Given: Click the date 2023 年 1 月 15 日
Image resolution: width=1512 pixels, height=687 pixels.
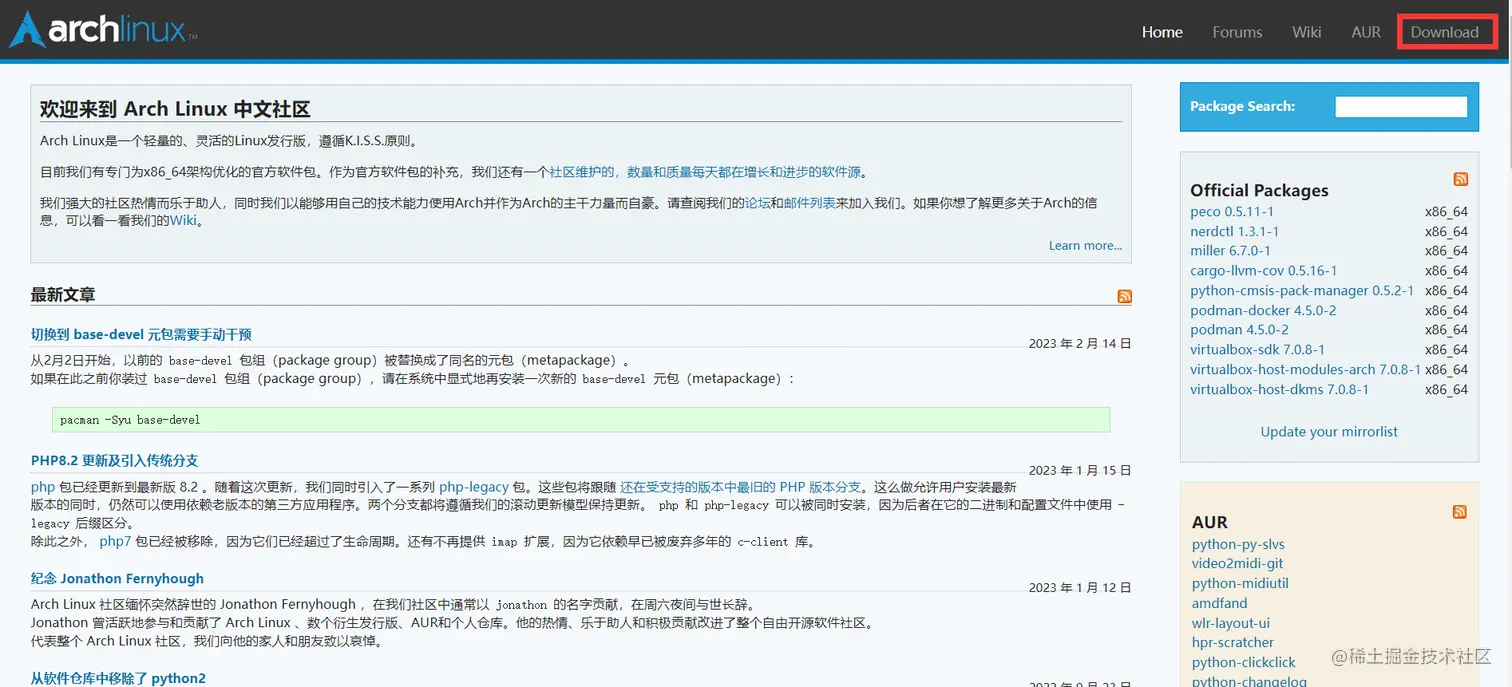Looking at the screenshot, I should pyautogui.click(x=1080, y=470).
